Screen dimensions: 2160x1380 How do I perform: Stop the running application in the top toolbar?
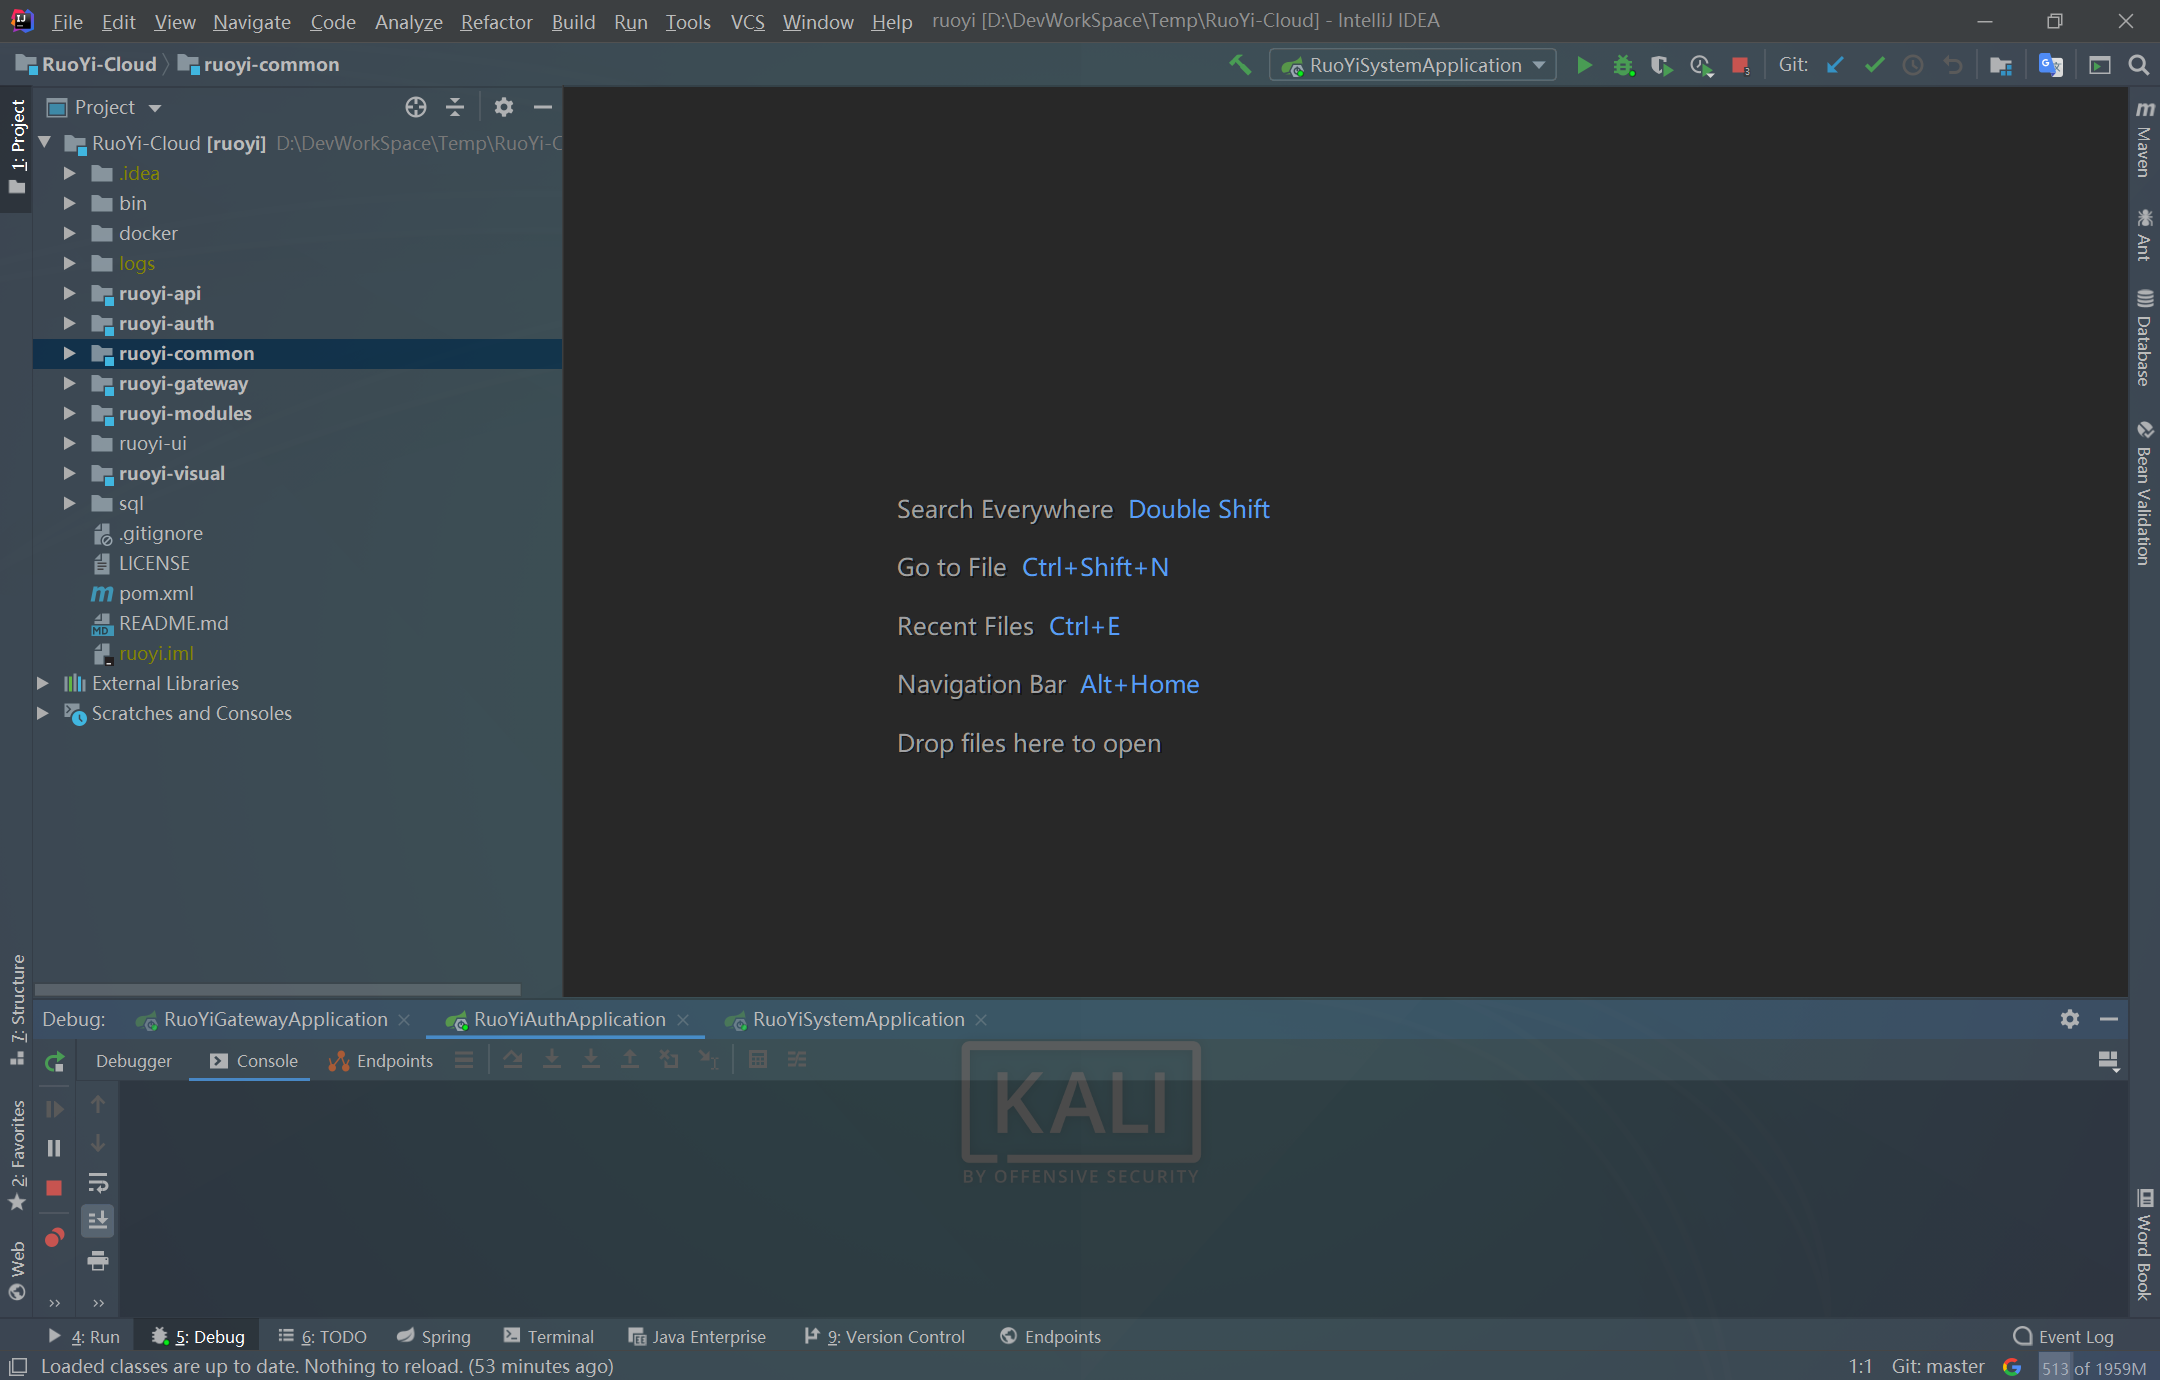coord(1740,66)
